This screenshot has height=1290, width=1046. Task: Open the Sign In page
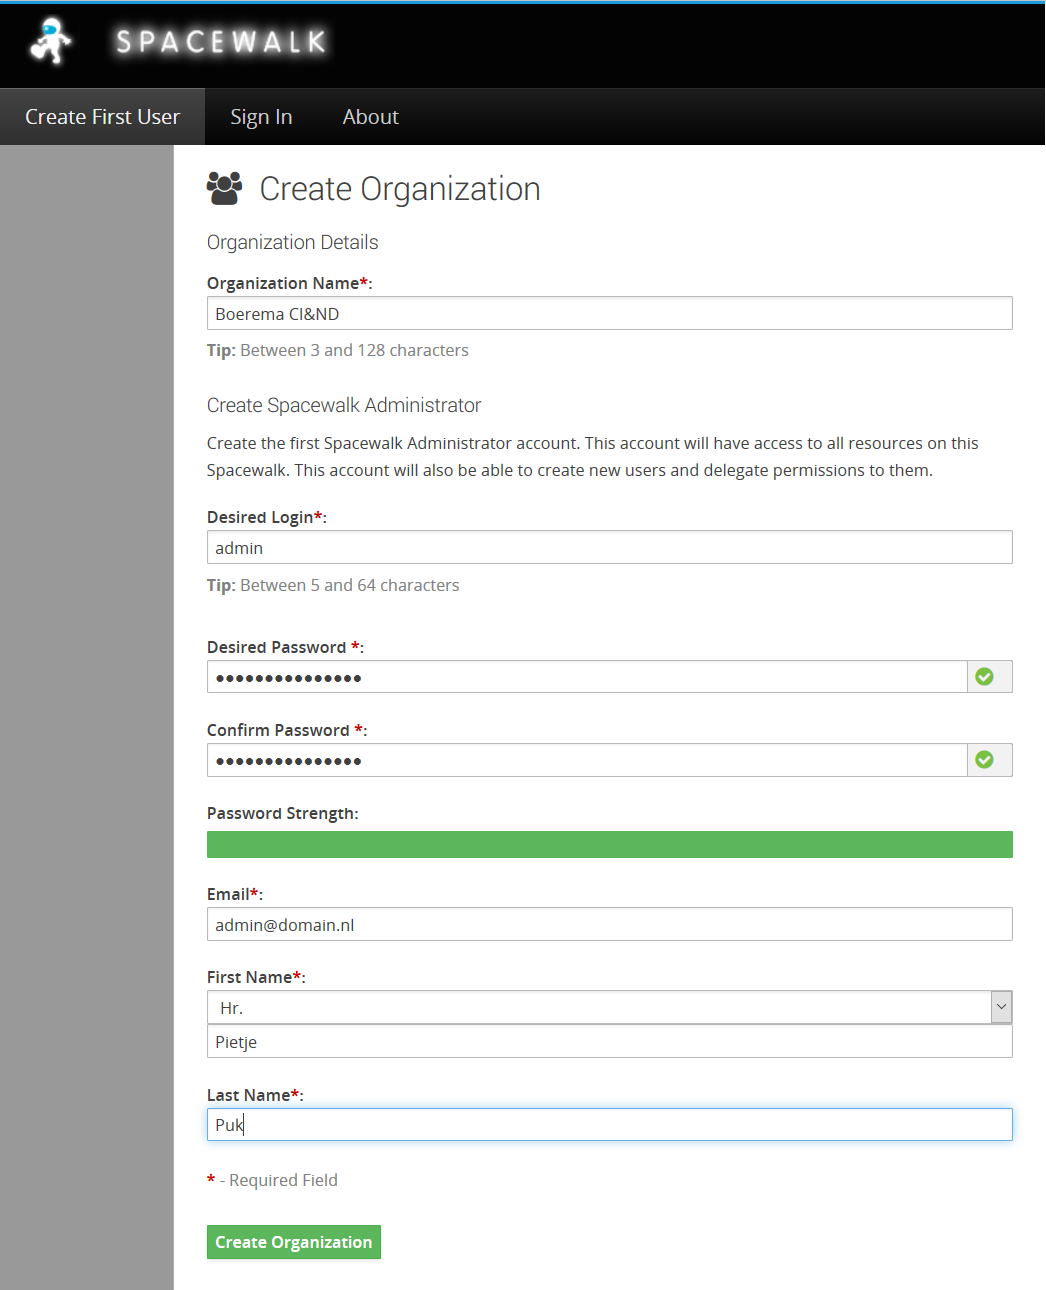point(261,117)
